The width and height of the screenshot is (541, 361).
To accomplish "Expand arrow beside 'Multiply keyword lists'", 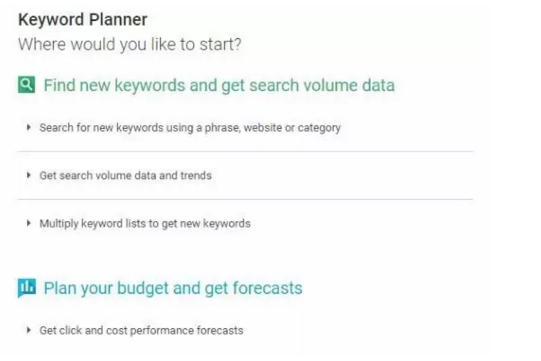I will pyautogui.click(x=29, y=223).
